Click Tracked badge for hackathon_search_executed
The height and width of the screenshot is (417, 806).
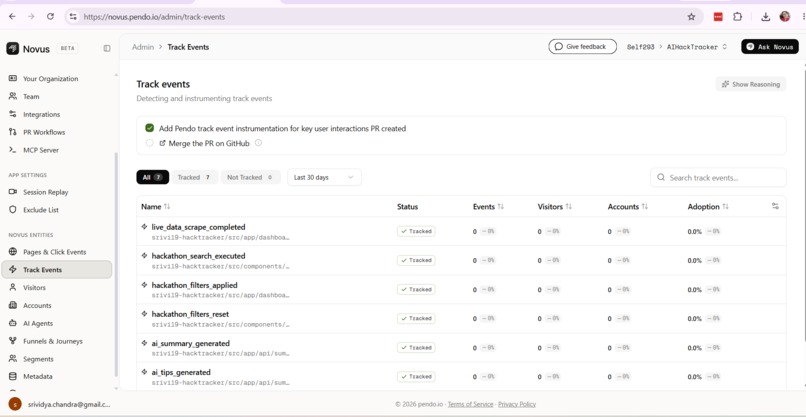coord(416,260)
